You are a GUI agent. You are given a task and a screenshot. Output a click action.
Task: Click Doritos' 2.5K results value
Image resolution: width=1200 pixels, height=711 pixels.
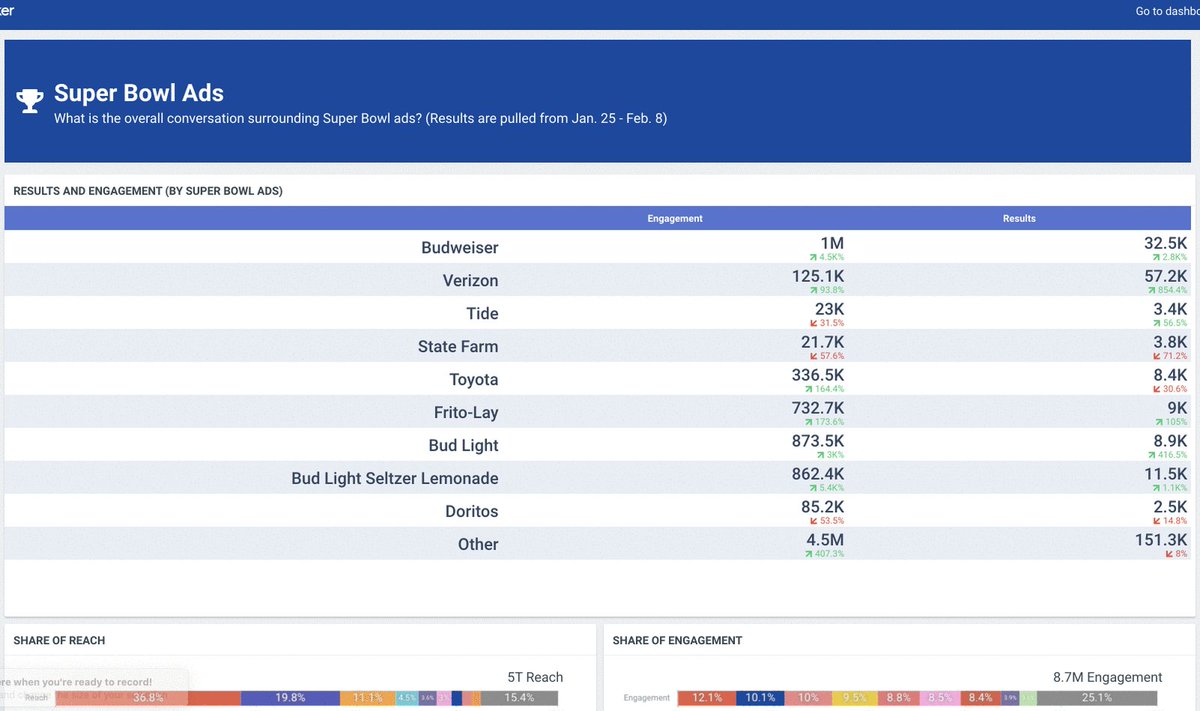pos(1171,507)
